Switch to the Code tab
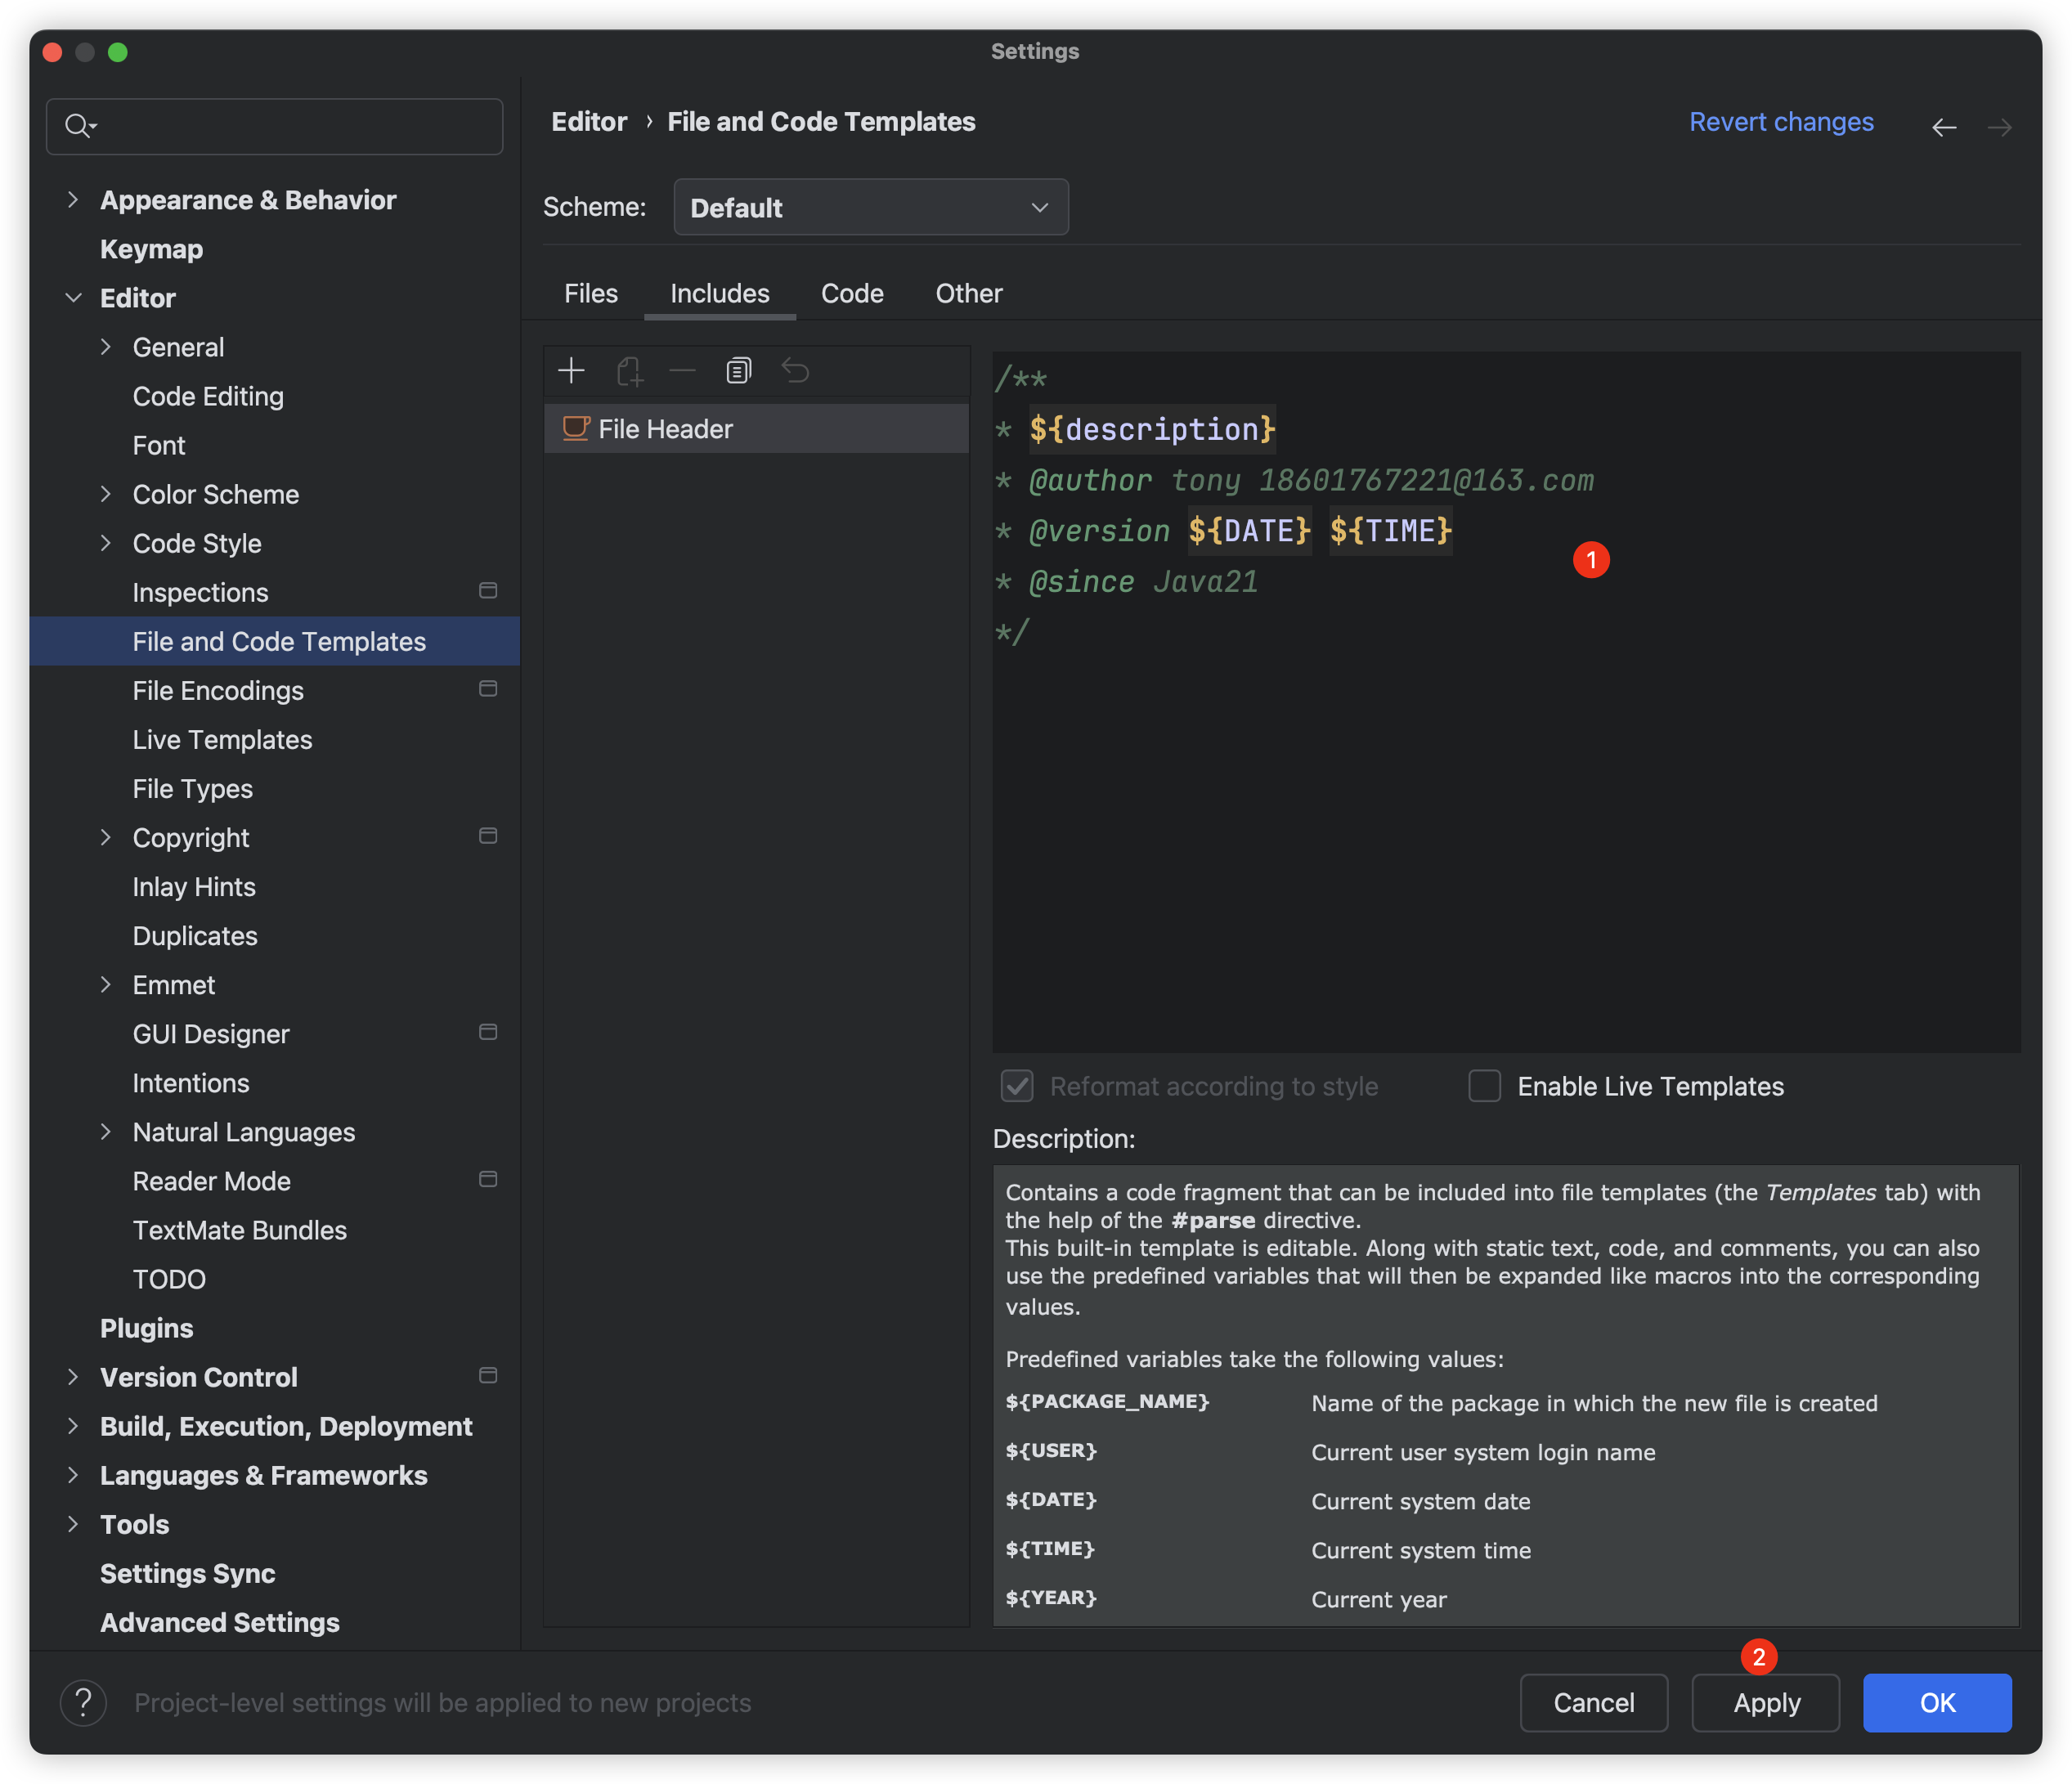 coord(852,293)
